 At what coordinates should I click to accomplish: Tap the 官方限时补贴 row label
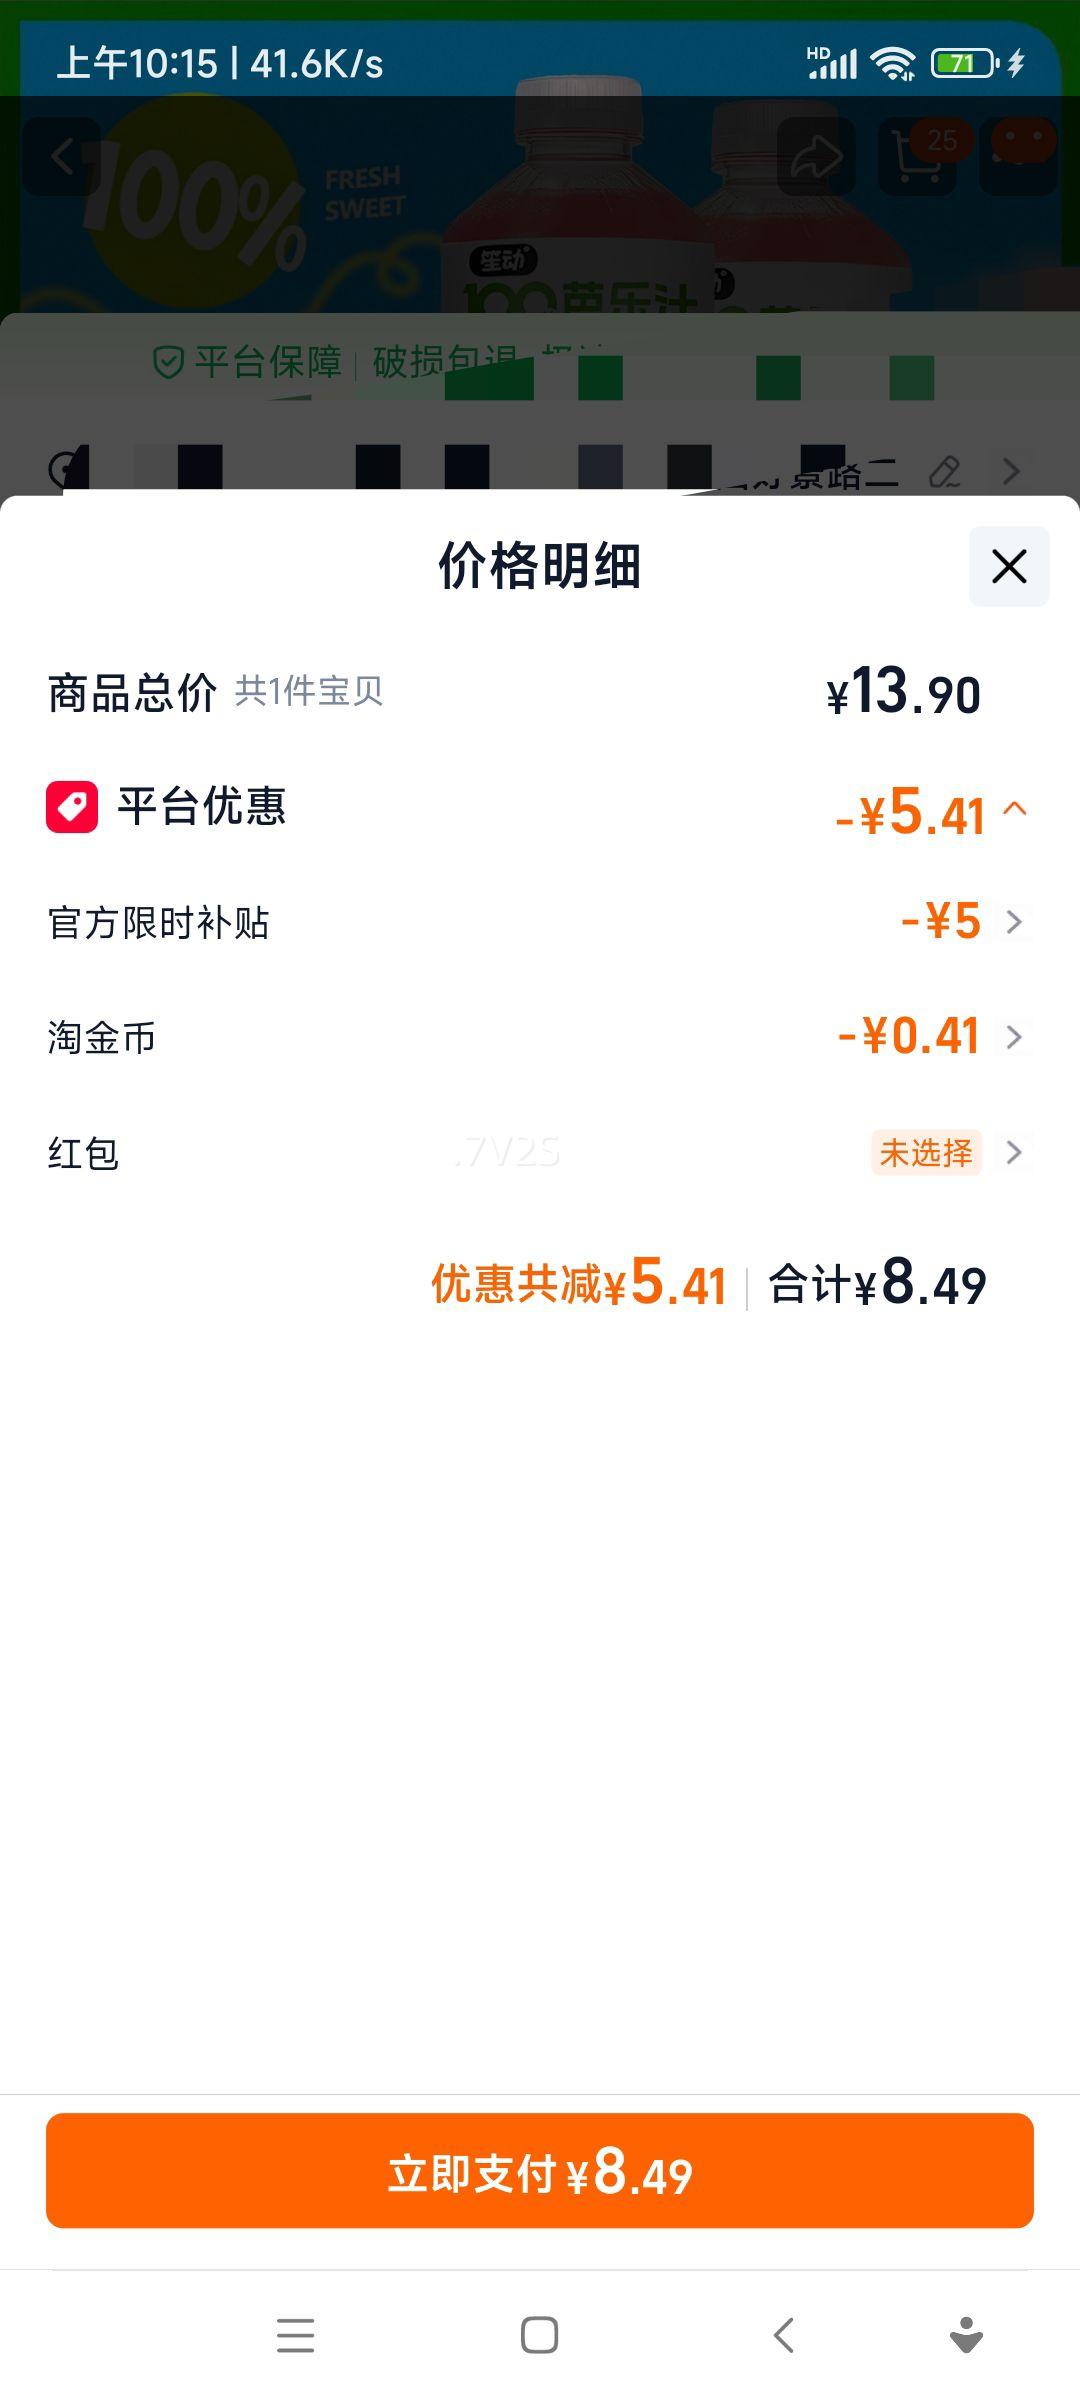[159, 922]
